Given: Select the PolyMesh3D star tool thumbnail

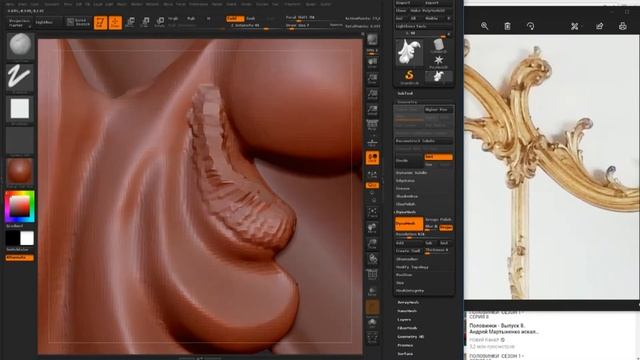Looking at the screenshot, I should [439, 62].
